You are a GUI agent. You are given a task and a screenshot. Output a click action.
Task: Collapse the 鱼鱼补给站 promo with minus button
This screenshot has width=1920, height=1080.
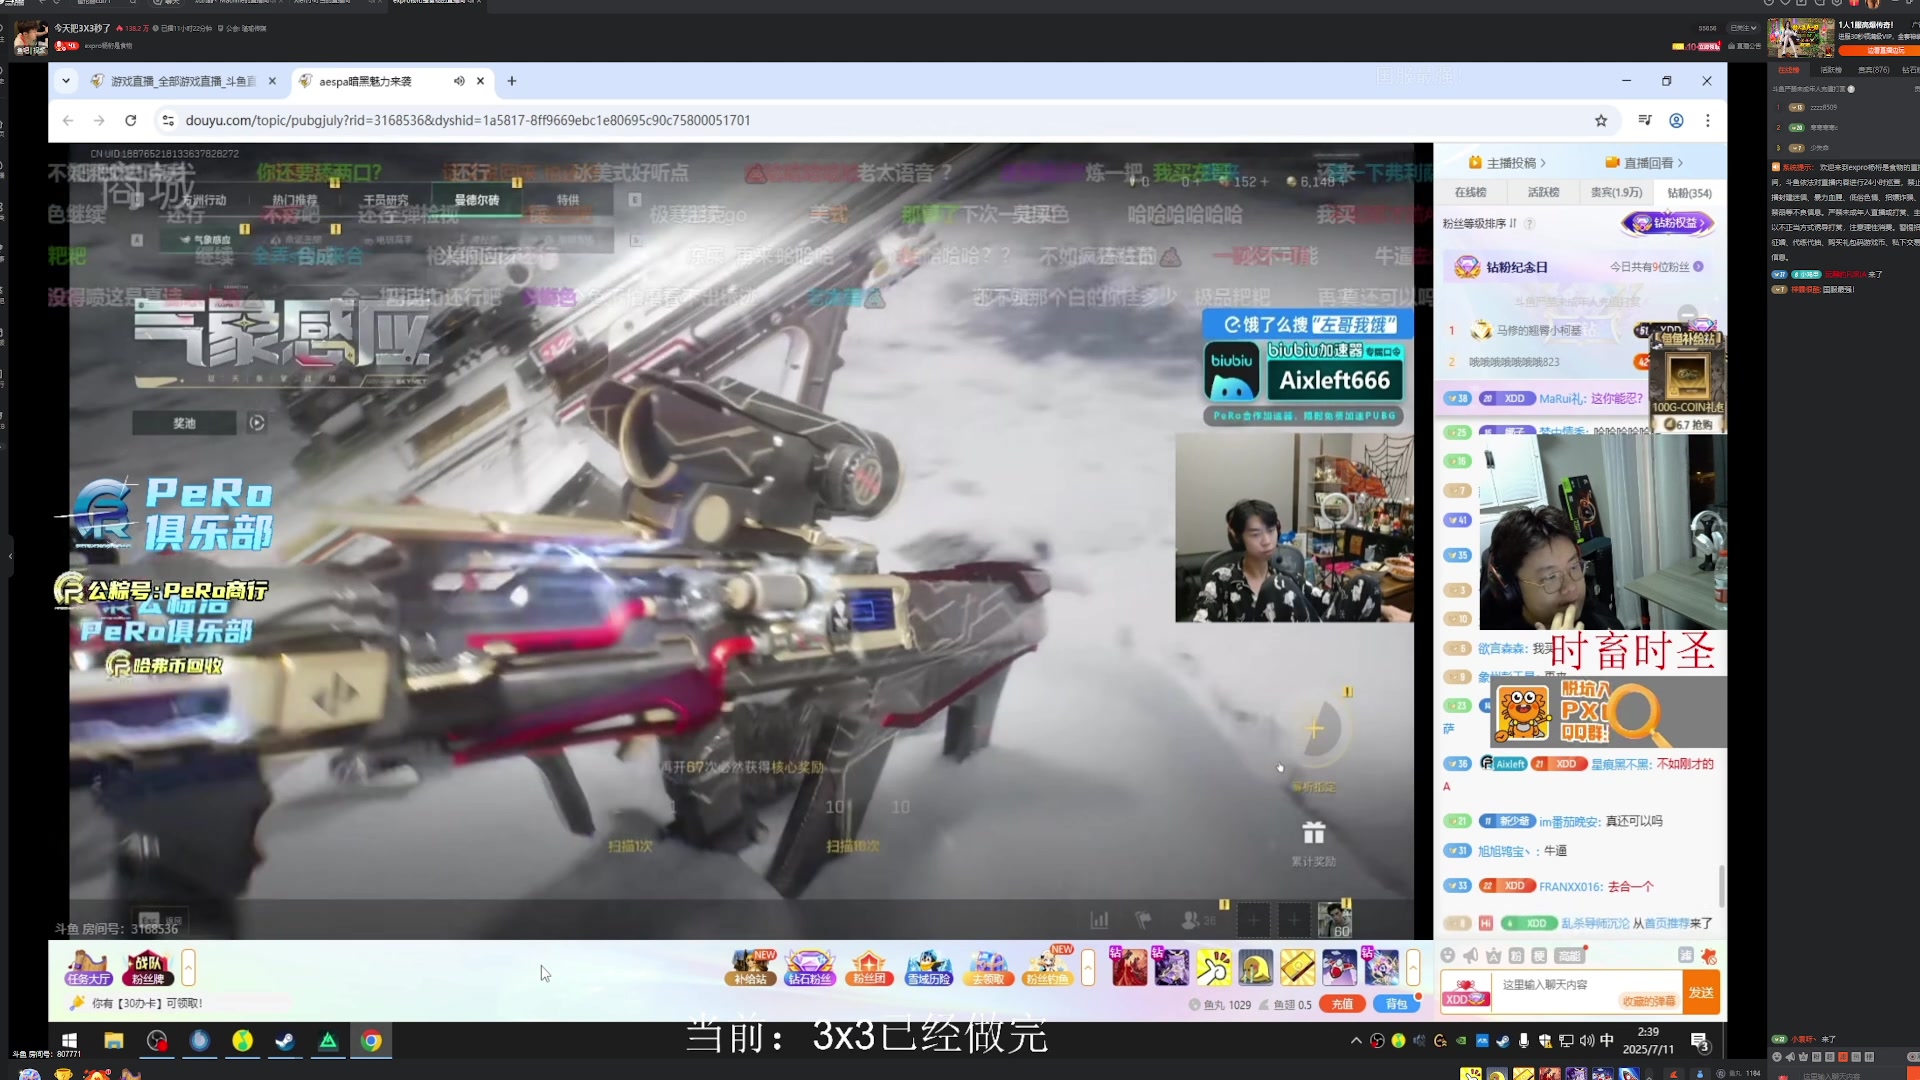[x=1688, y=314]
